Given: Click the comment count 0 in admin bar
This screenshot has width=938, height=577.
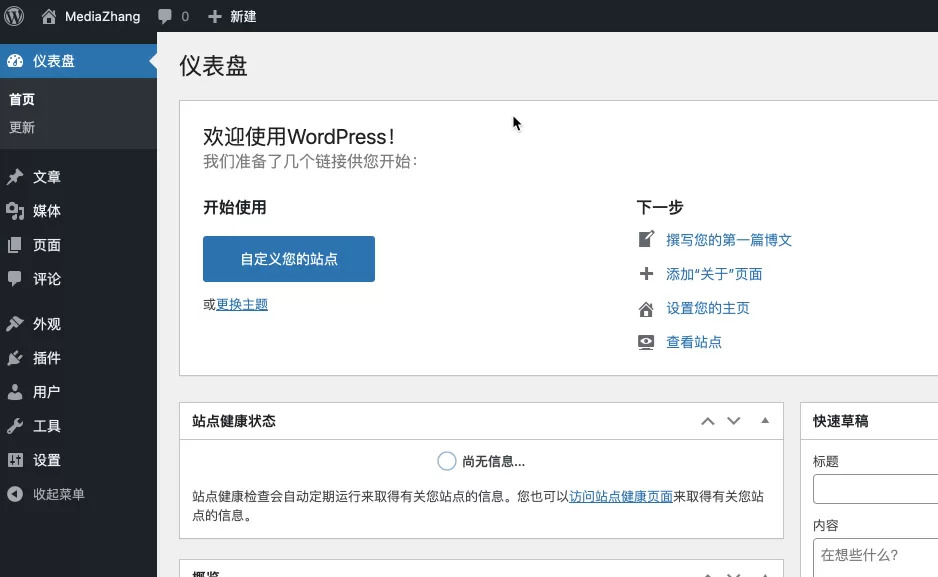Looking at the screenshot, I should 185,17.
